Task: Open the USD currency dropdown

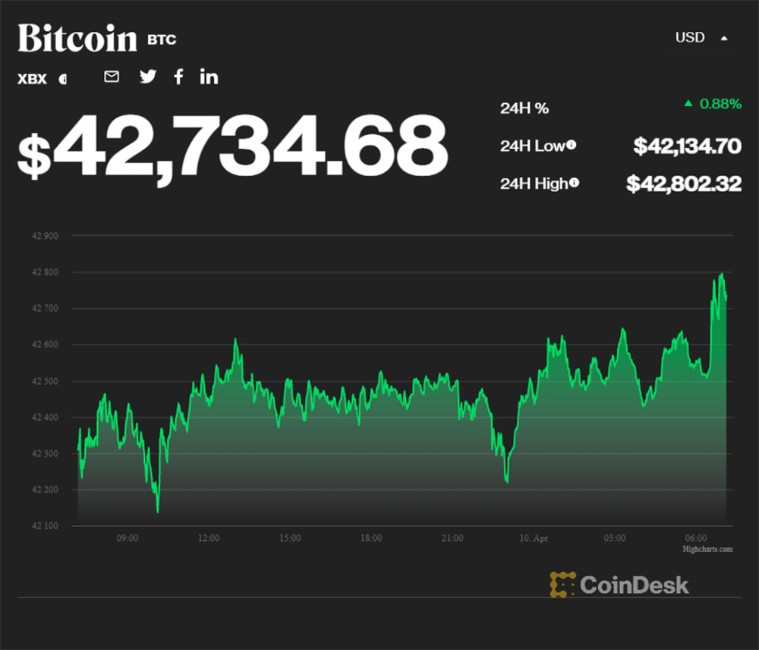Action: pyautogui.click(x=691, y=37)
